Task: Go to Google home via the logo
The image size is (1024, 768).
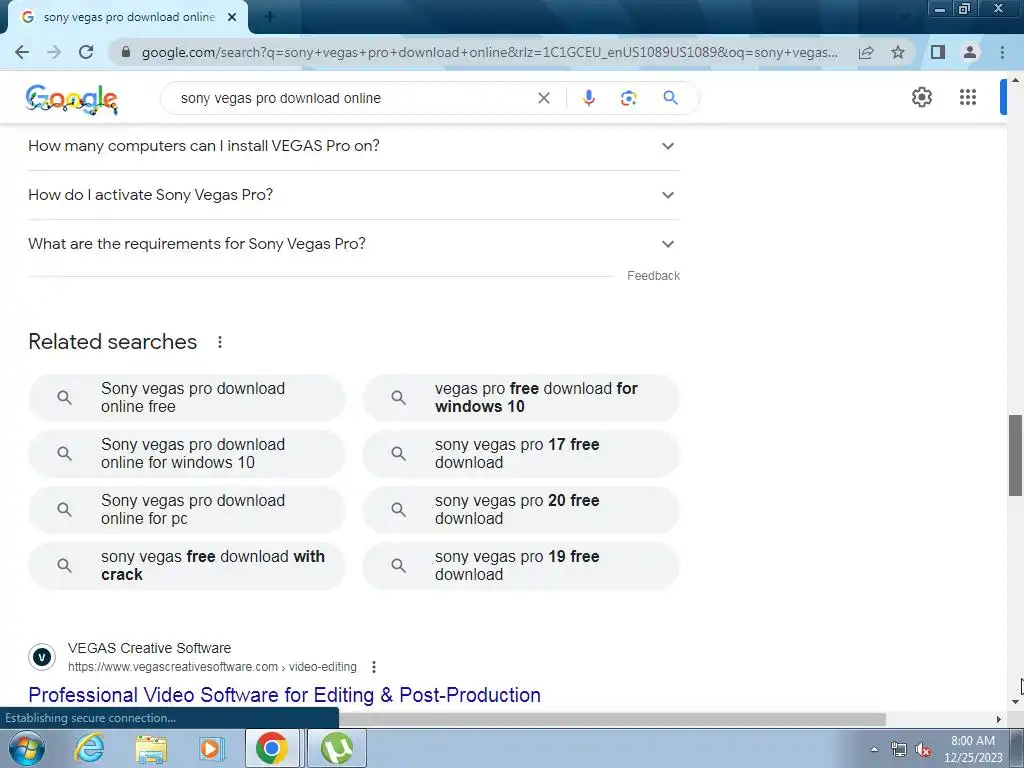Action: coord(72,99)
